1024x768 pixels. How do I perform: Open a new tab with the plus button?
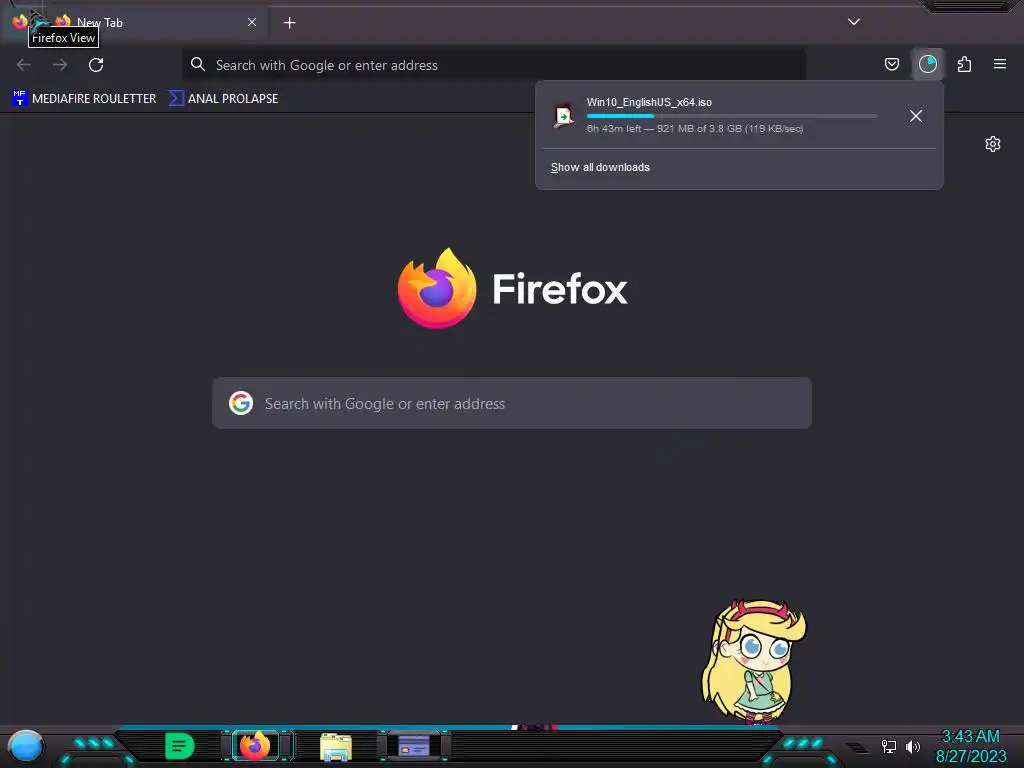pos(289,23)
